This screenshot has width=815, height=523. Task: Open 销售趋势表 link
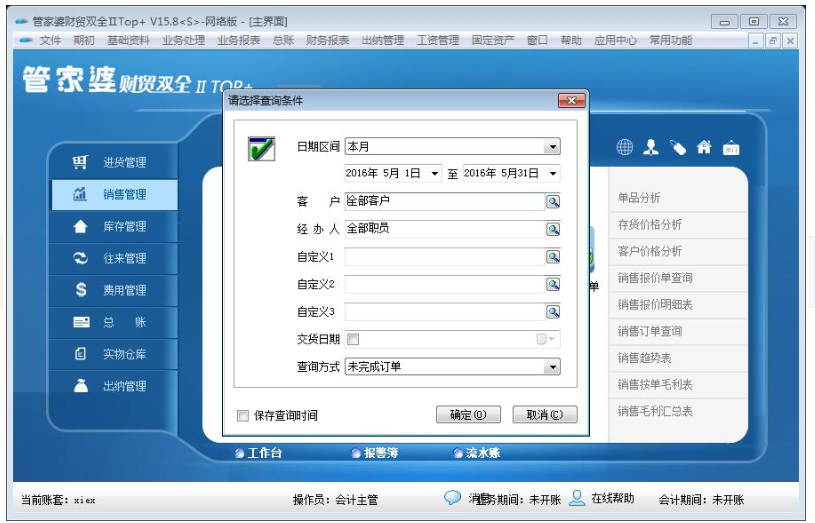click(645, 358)
